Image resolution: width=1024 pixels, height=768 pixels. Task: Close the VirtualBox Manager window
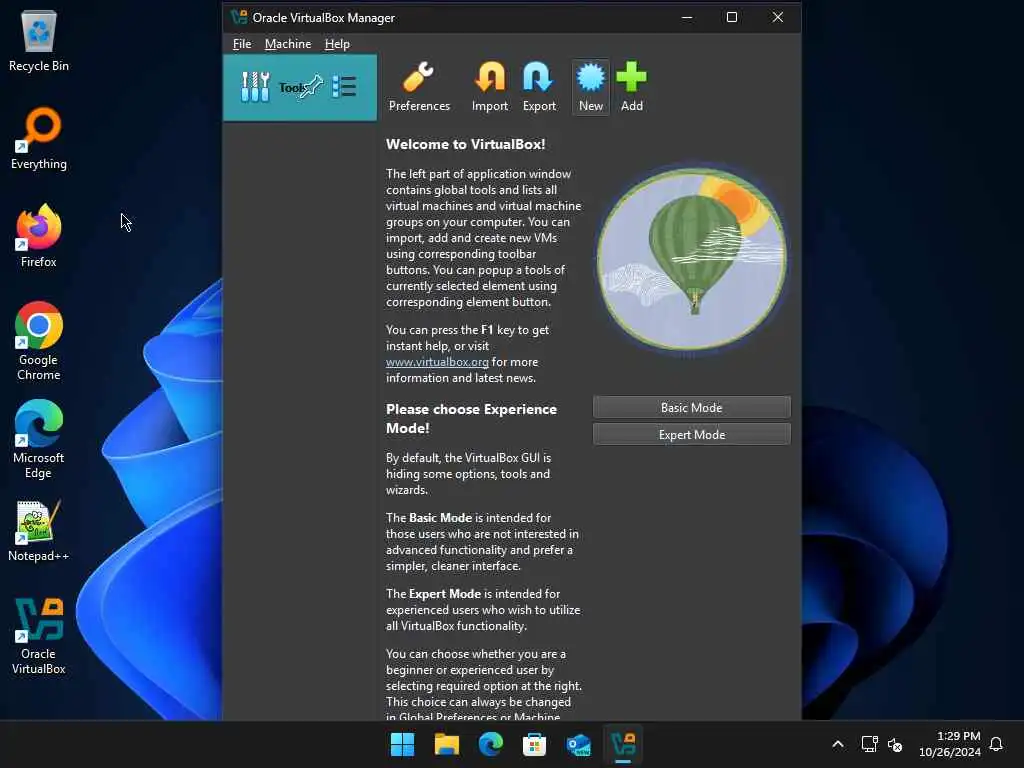tap(777, 17)
